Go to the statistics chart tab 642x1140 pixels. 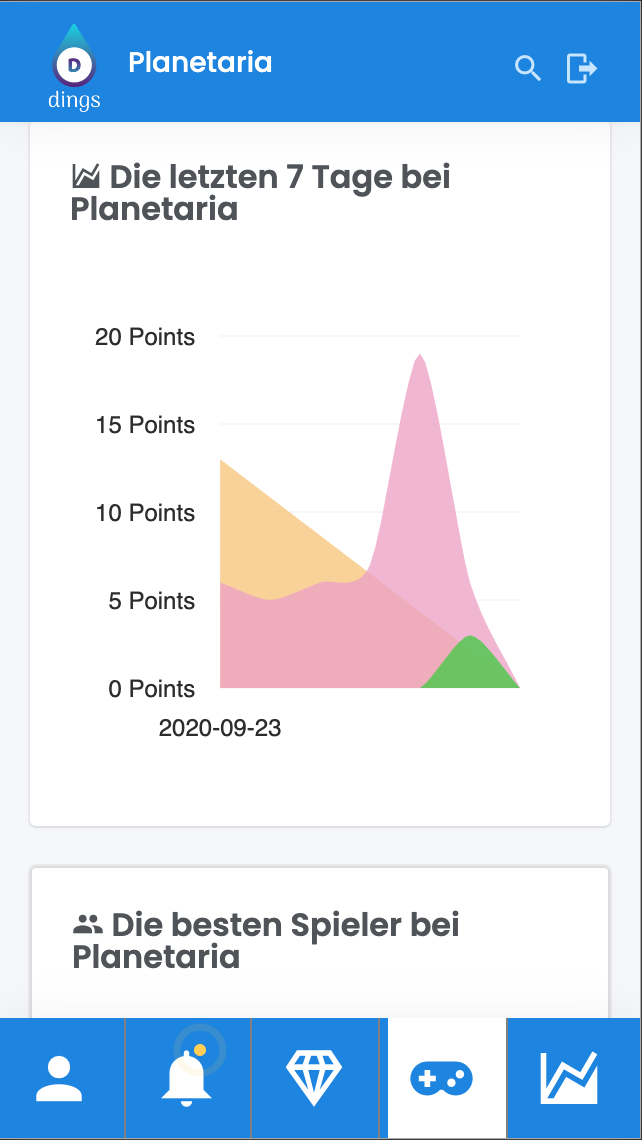pos(569,1079)
